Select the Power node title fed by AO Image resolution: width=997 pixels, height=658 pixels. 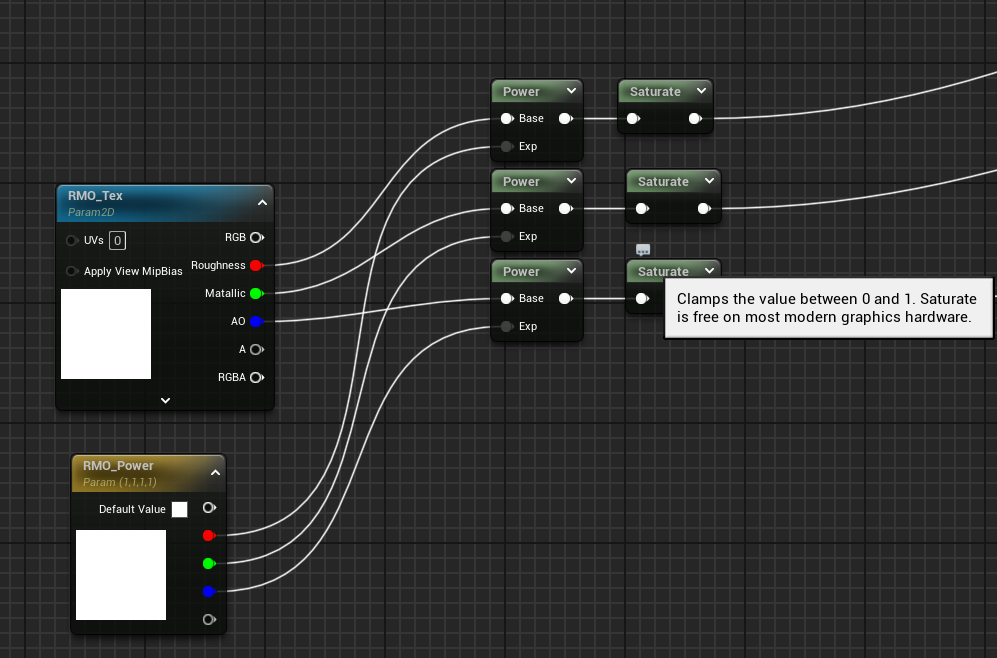(x=521, y=272)
